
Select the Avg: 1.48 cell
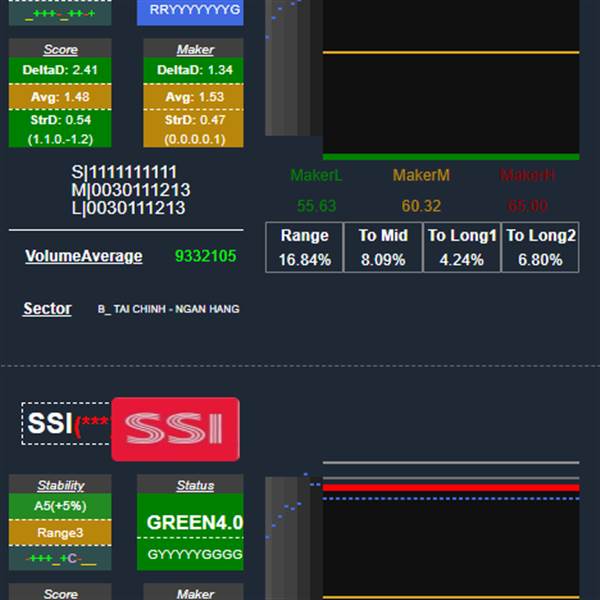(60, 97)
